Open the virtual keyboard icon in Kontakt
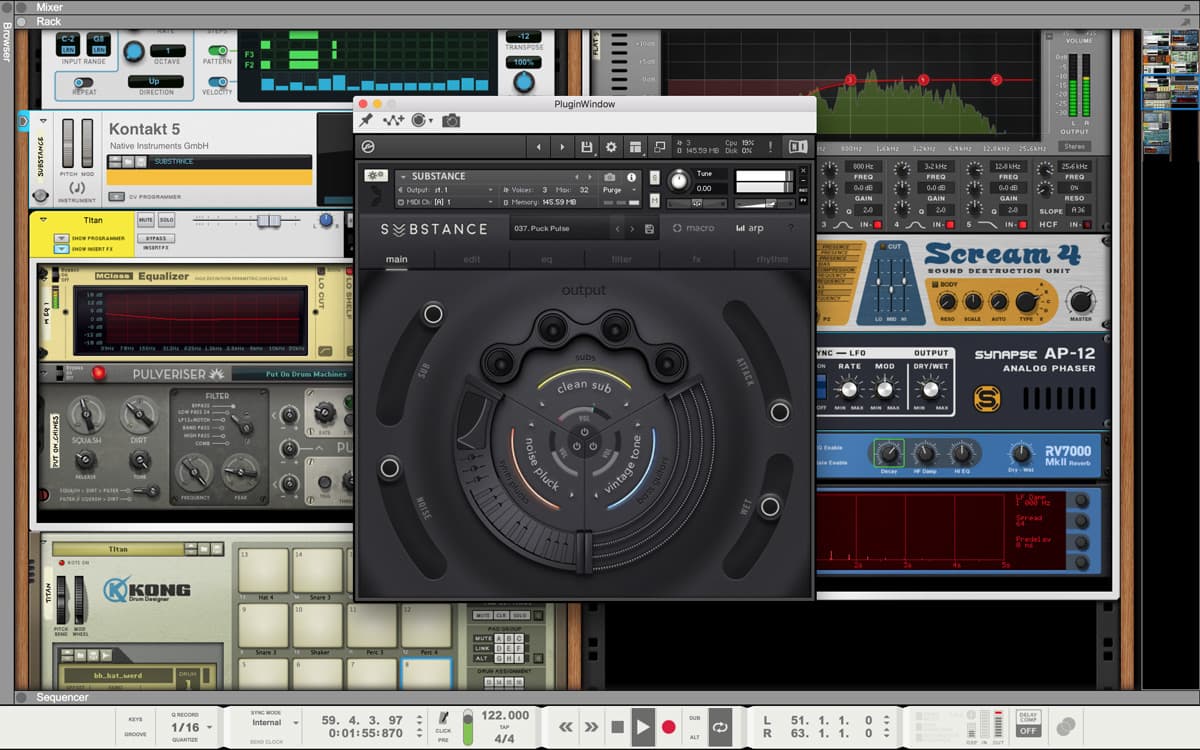 click(x=799, y=147)
